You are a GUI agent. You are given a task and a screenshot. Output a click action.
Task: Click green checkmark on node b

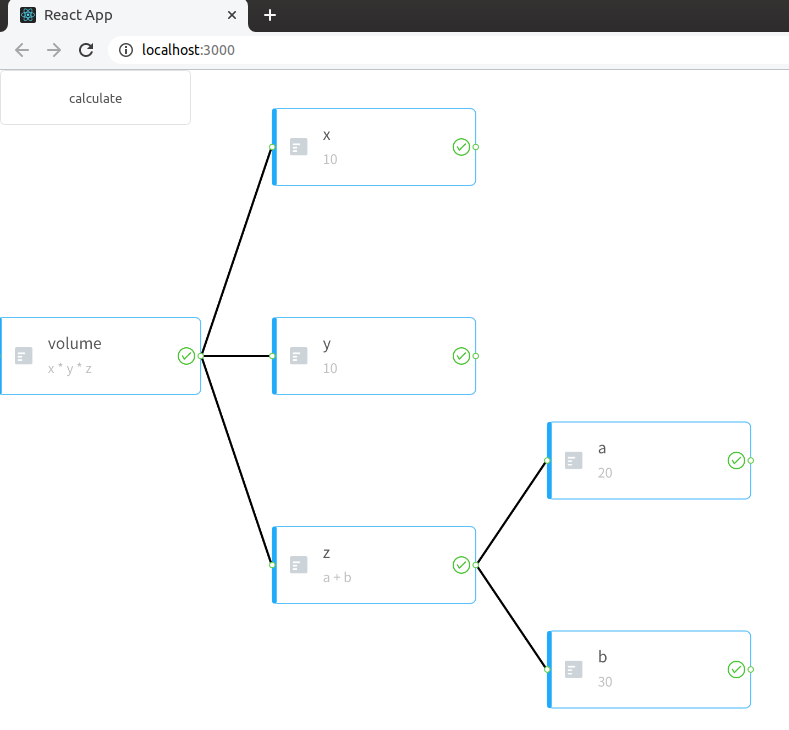pos(736,669)
